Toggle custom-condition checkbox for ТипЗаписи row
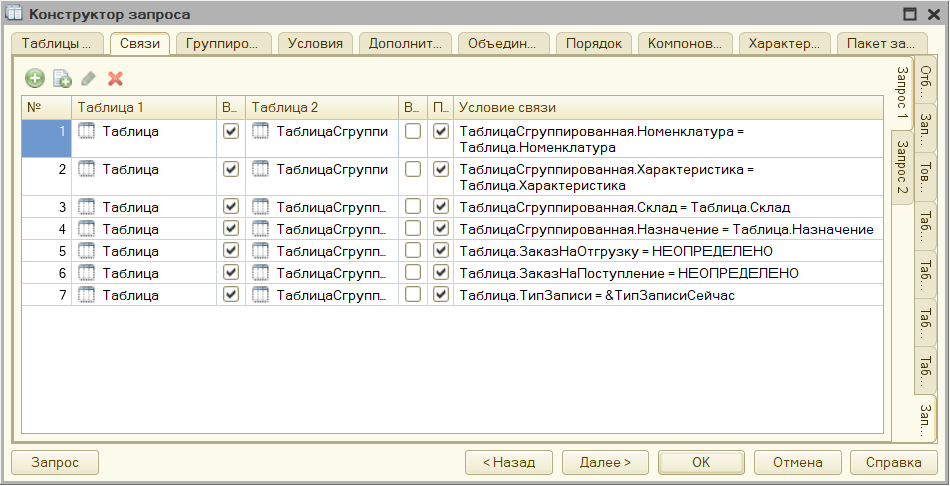The height and width of the screenshot is (486, 950). pos(442,295)
